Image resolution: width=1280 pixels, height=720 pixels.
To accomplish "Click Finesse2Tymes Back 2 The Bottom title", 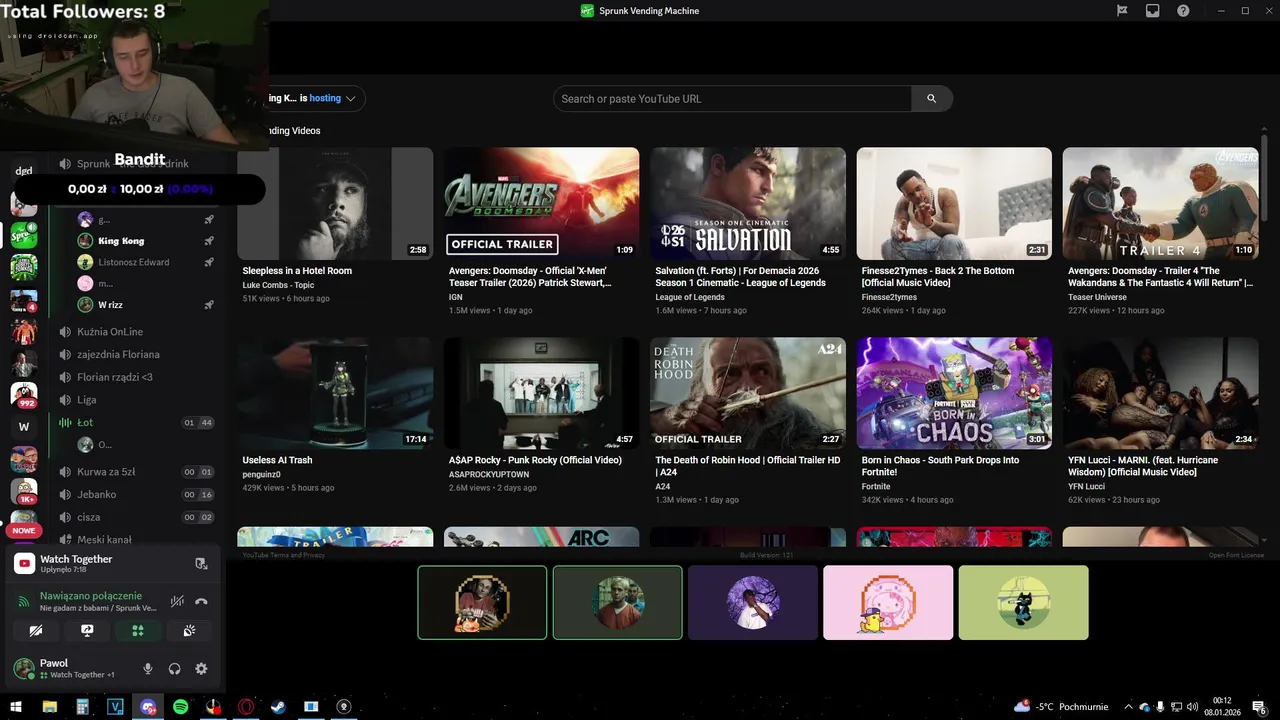I will [x=938, y=277].
